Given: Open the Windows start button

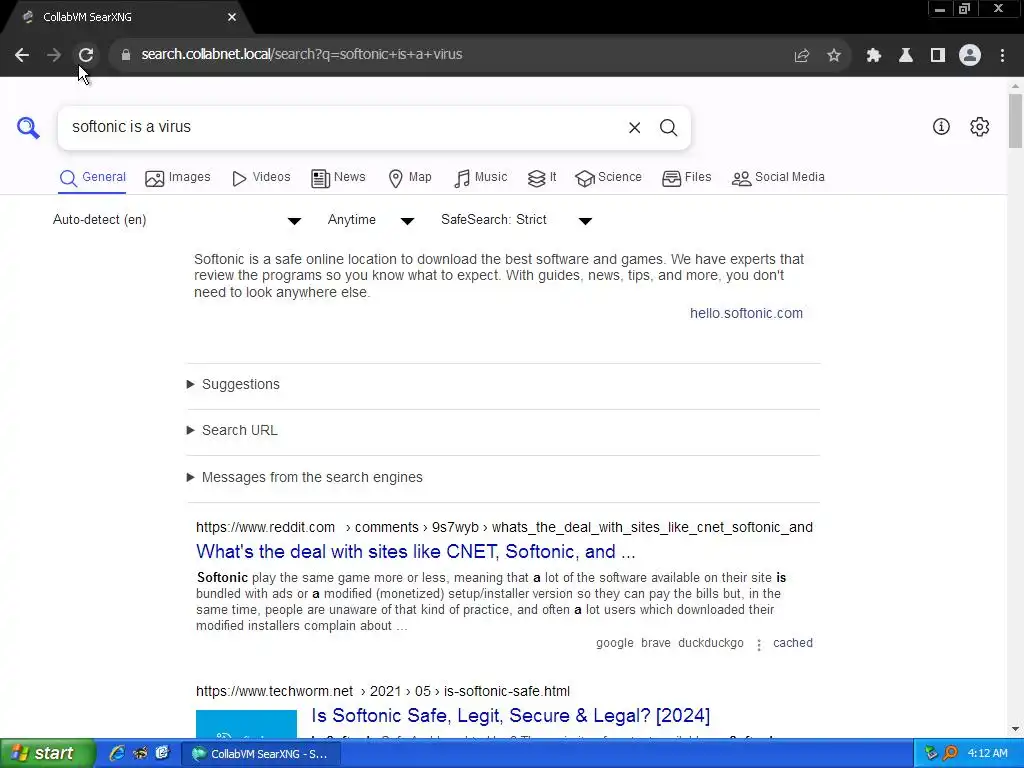Looking at the screenshot, I should coord(48,753).
